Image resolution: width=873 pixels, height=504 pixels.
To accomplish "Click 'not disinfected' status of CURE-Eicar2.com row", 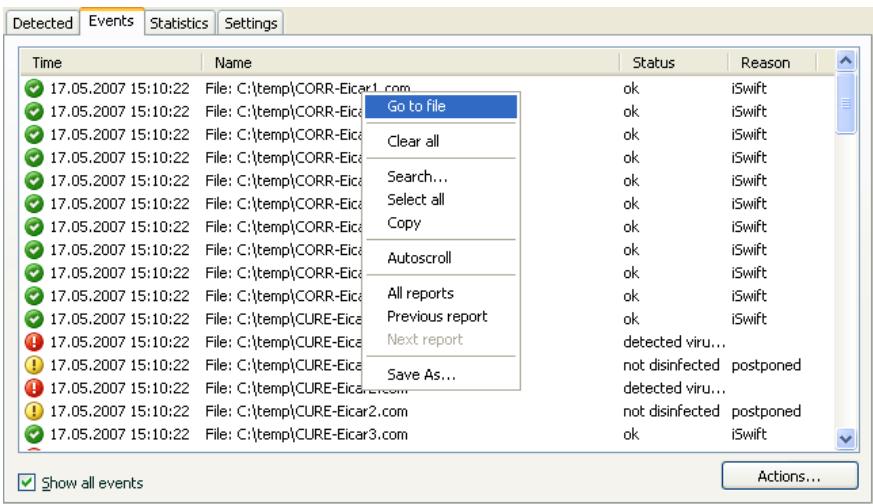I will (x=671, y=411).
